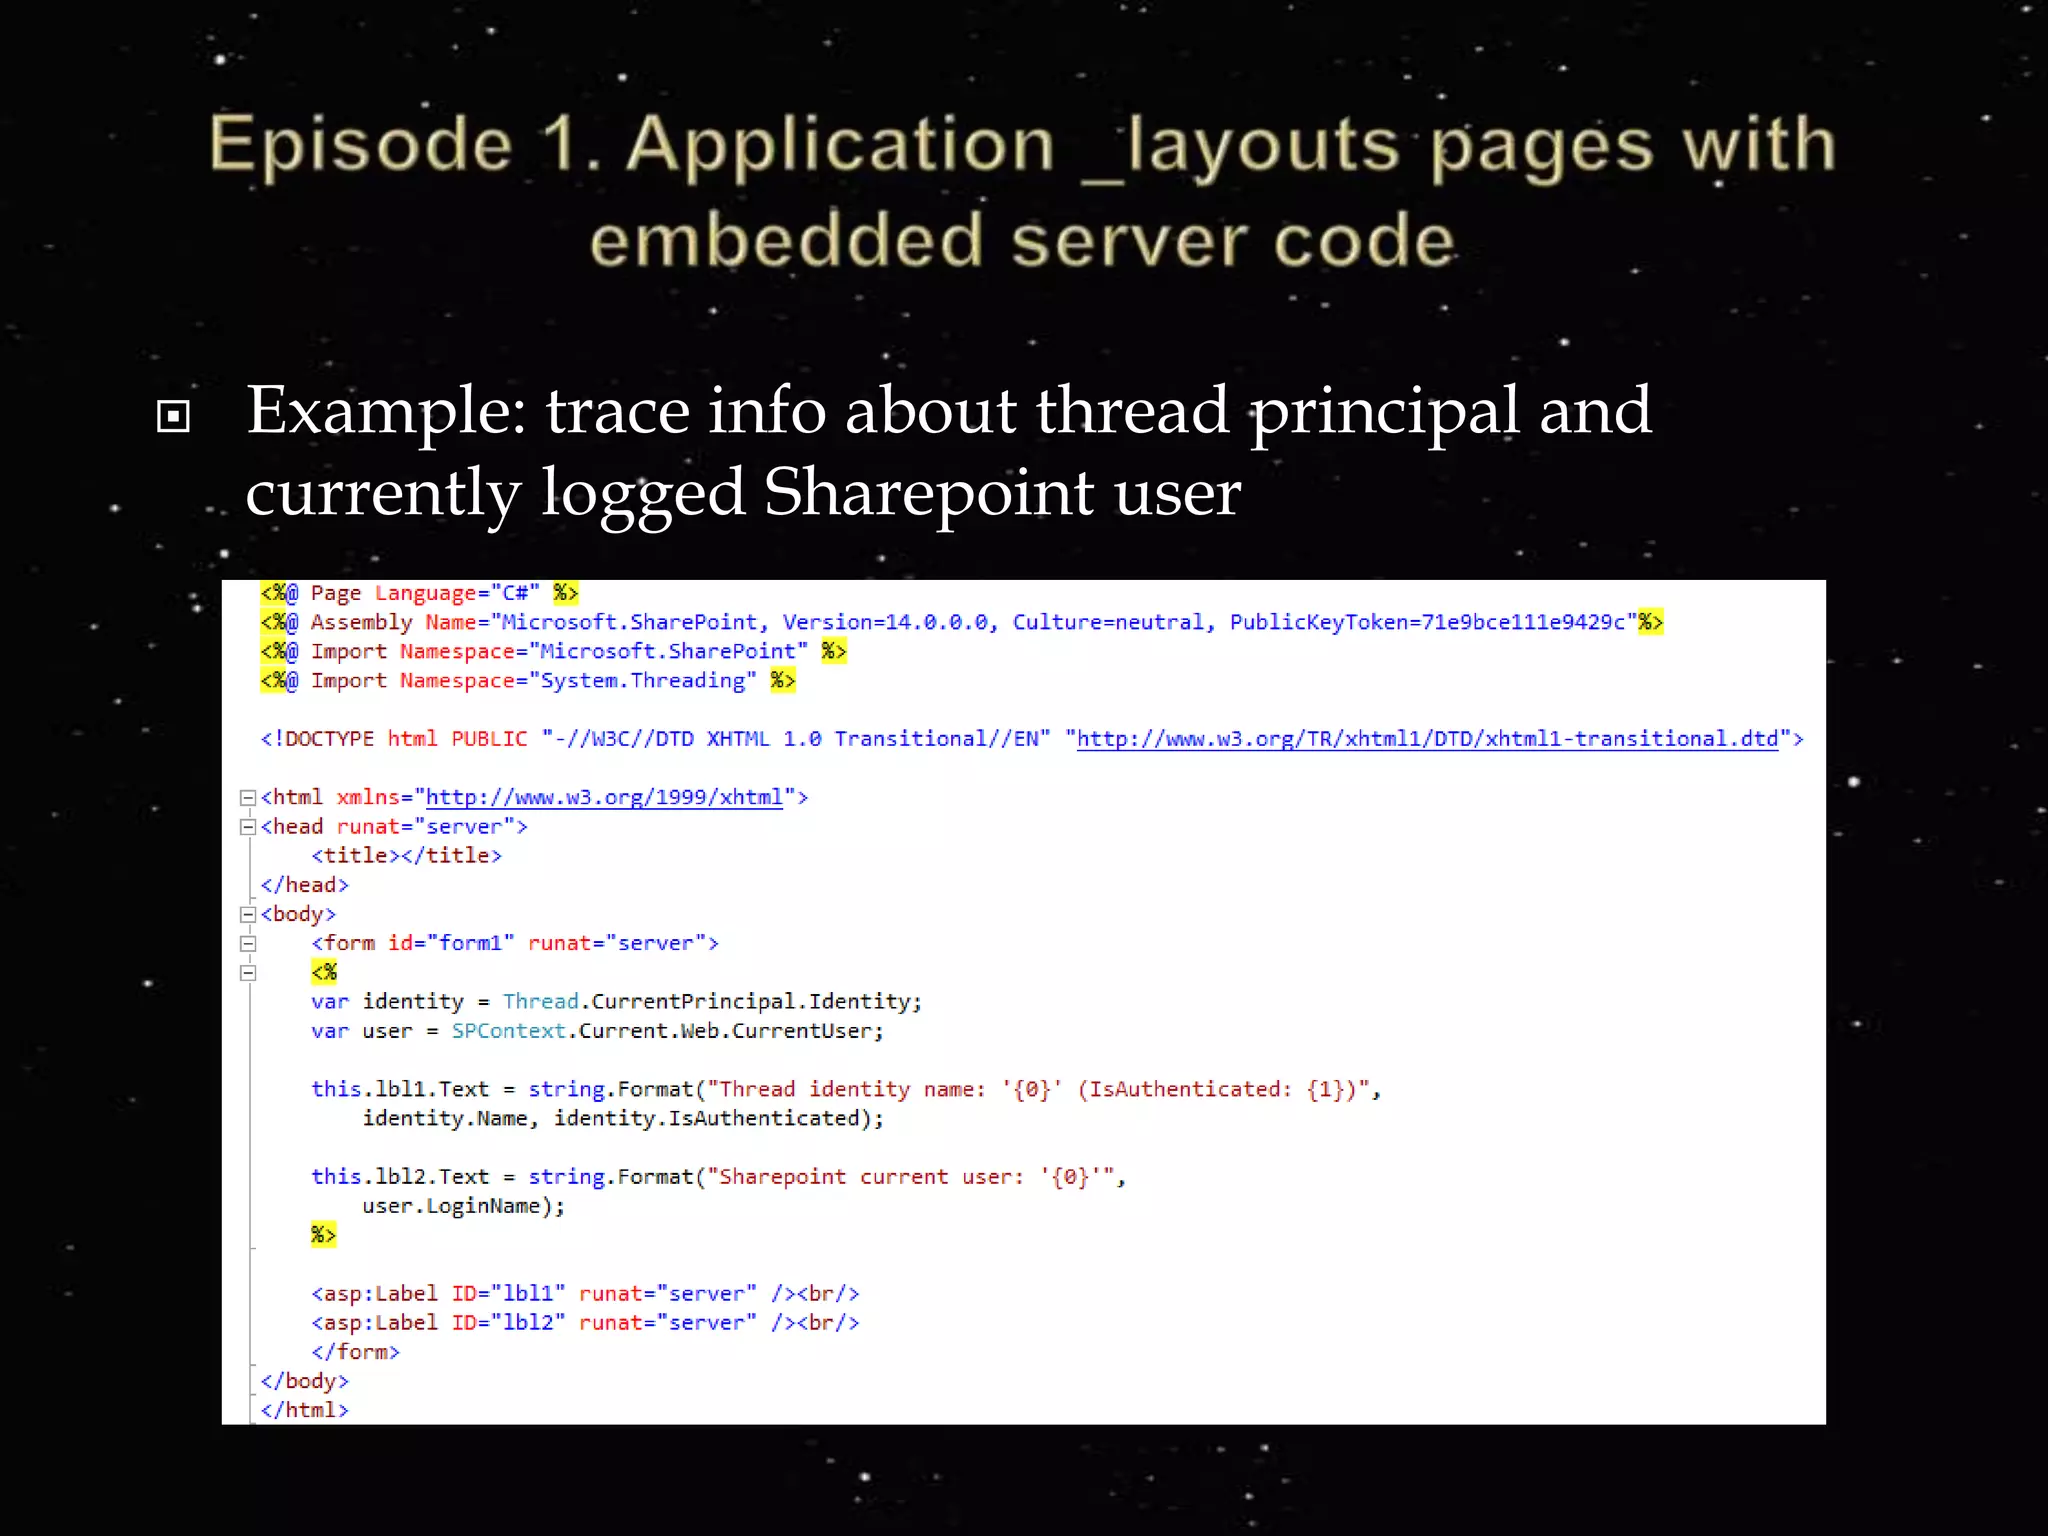Click Import Namespace="System.Threading" line
The width and height of the screenshot is (2048, 1536).
[527, 681]
